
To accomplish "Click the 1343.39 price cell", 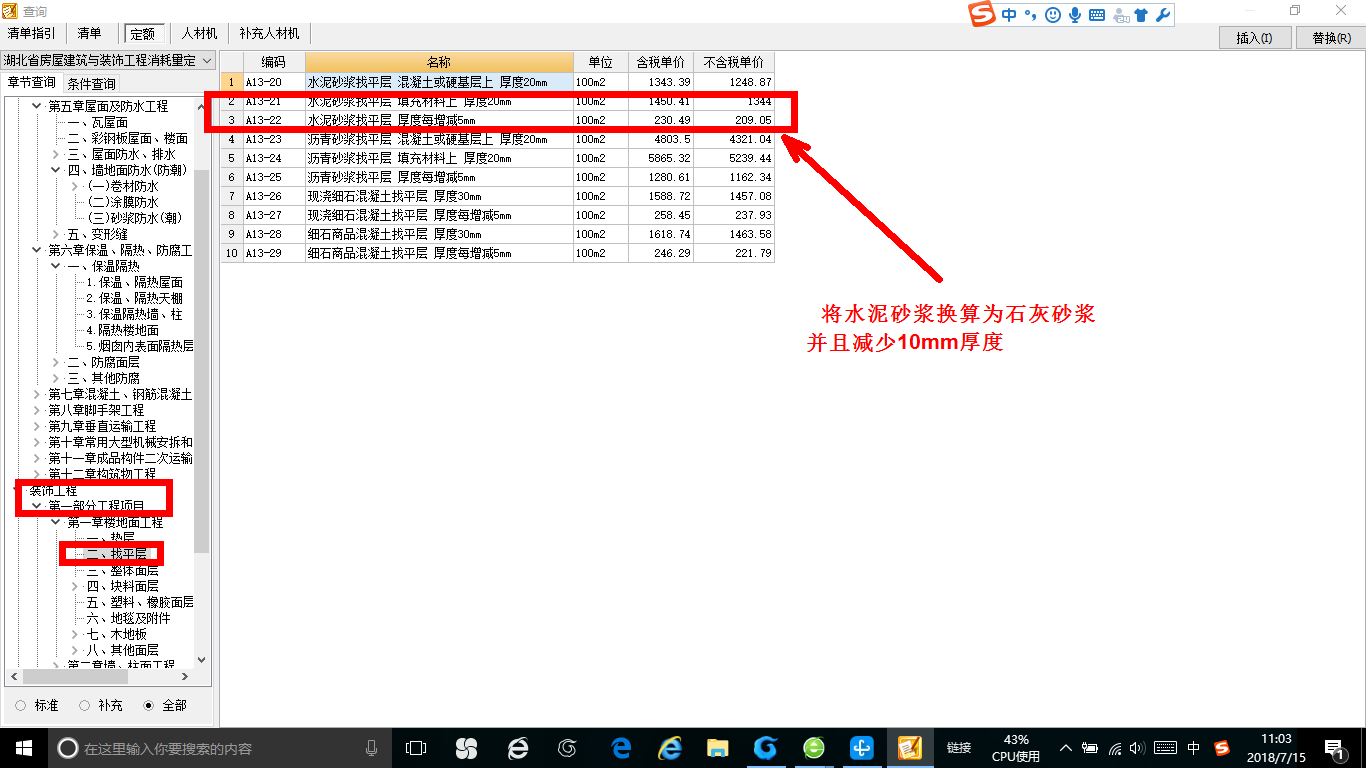I will click(660, 82).
